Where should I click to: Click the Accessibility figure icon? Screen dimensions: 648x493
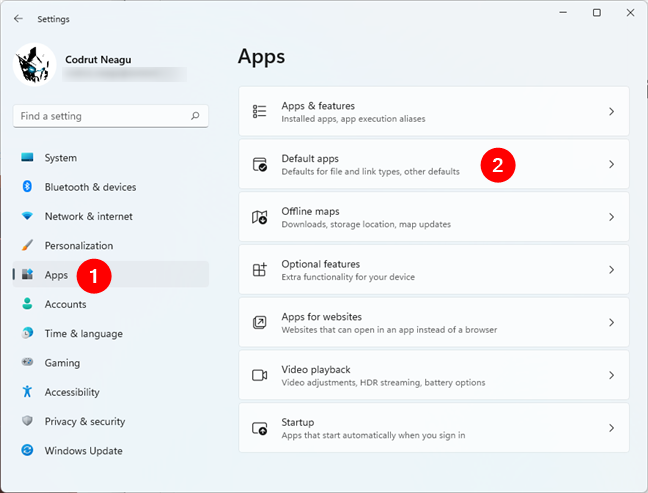point(27,391)
